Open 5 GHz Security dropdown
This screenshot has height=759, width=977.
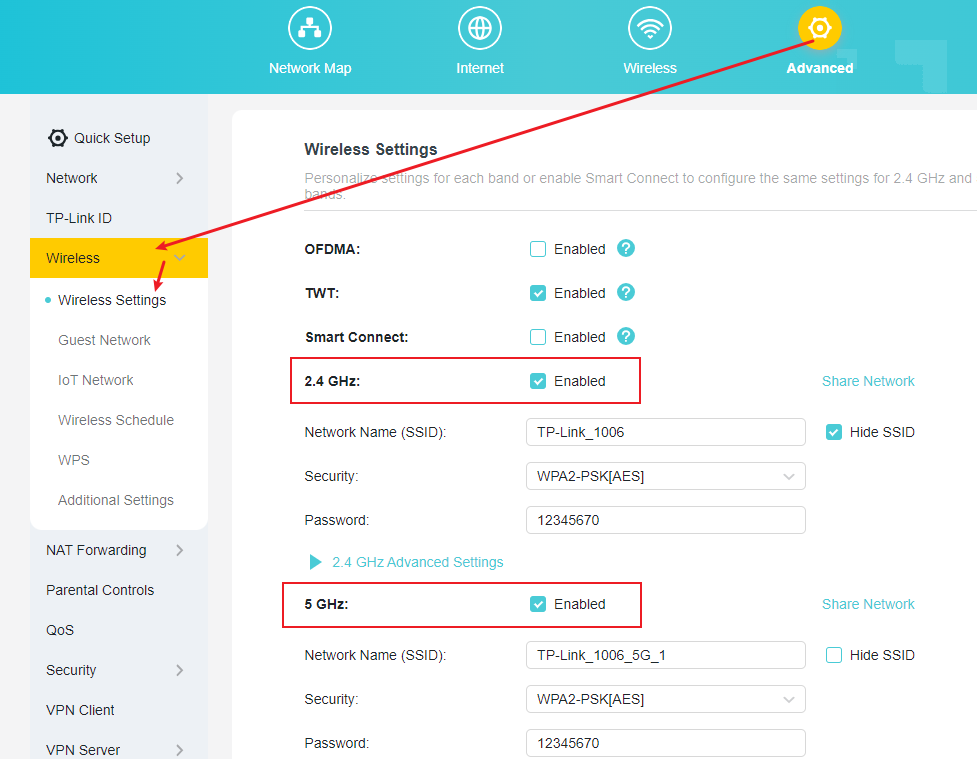pos(665,699)
